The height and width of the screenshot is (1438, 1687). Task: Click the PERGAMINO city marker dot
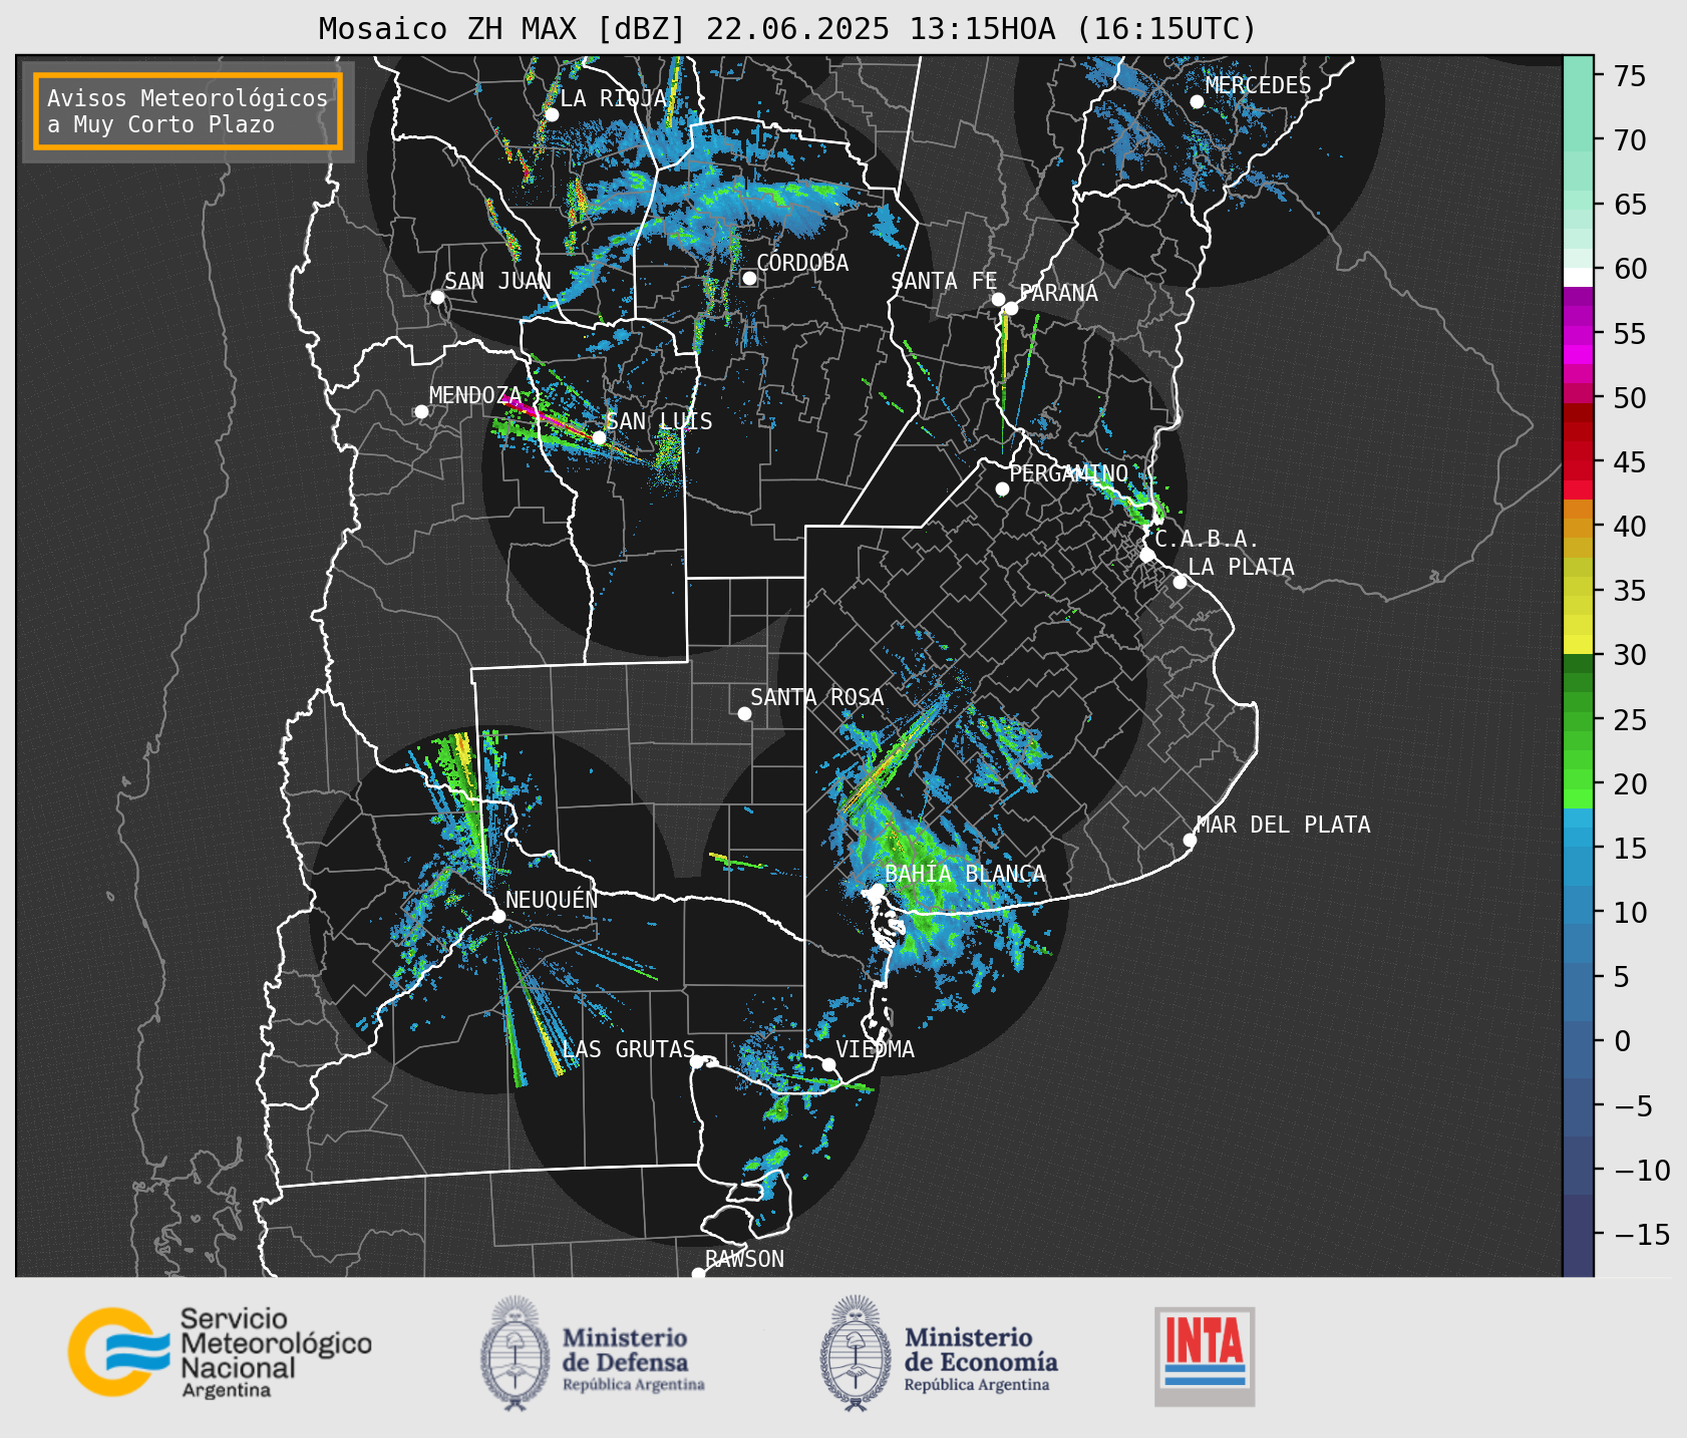(1002, 489)
